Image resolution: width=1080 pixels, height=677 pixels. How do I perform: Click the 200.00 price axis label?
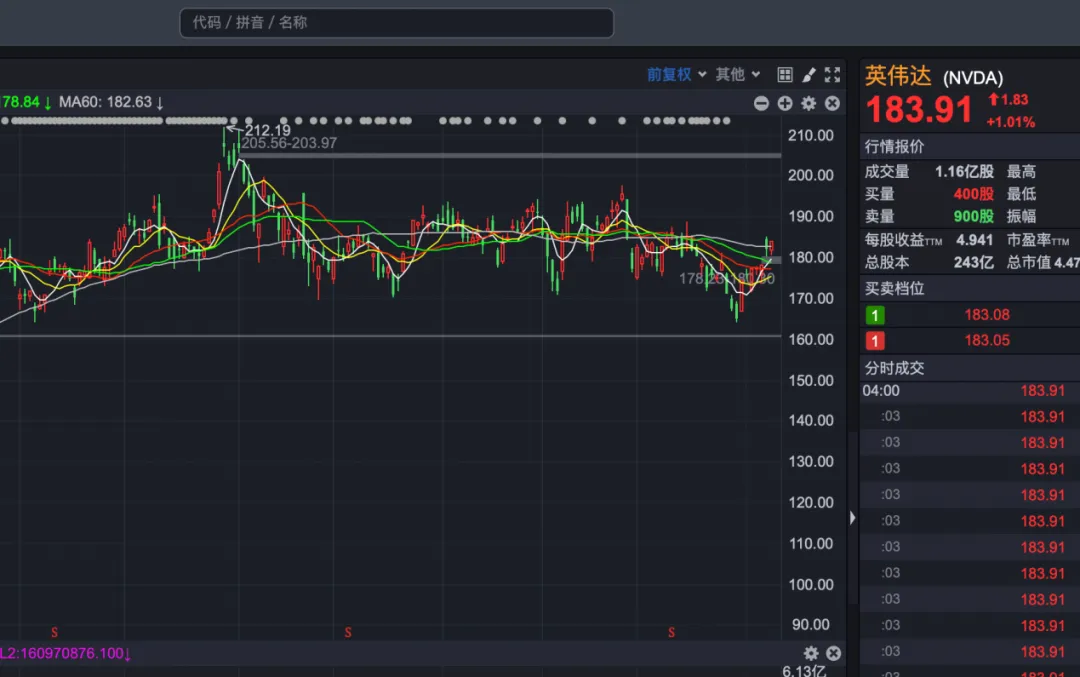point(811,176)
